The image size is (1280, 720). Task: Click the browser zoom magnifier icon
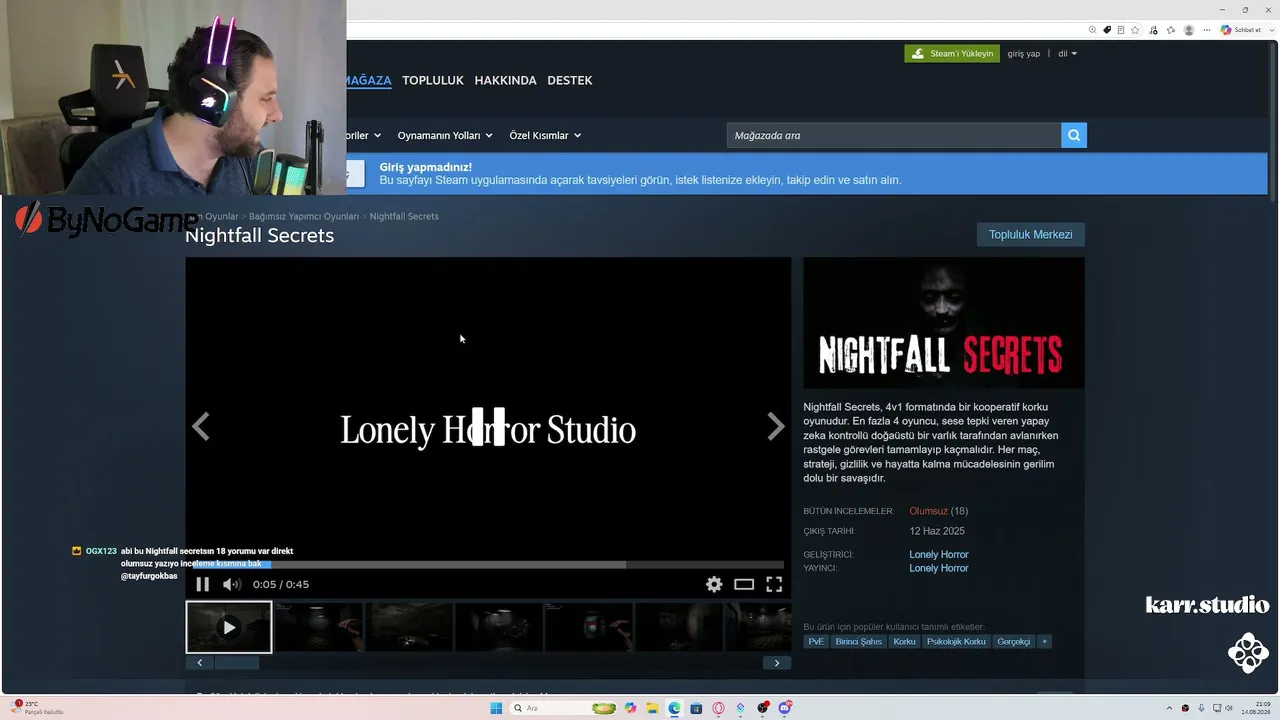click(1093, 30)
